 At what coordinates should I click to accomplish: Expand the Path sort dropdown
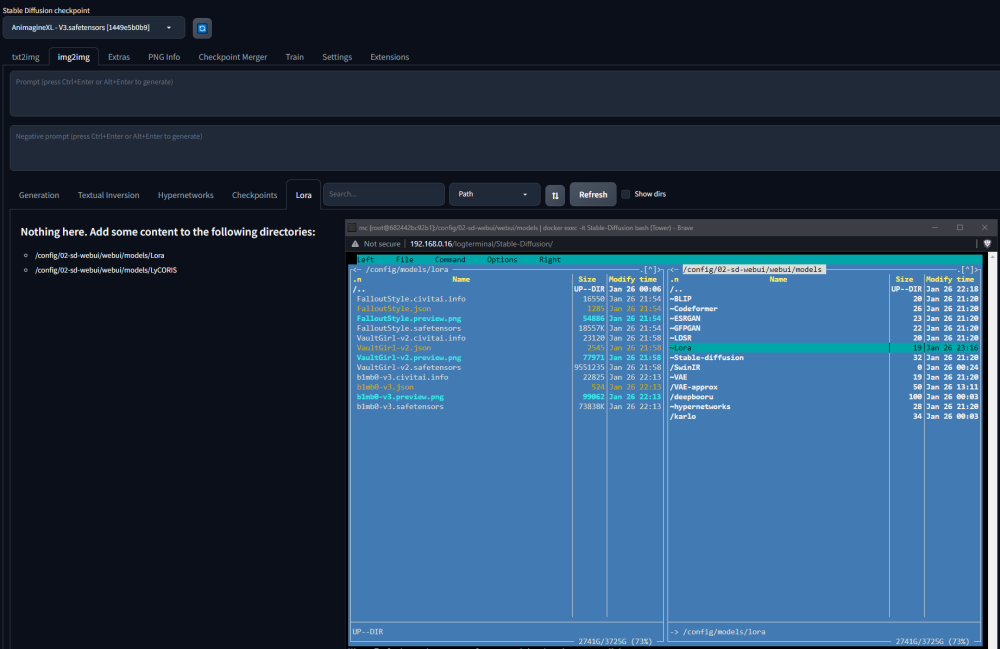(495, 194)
